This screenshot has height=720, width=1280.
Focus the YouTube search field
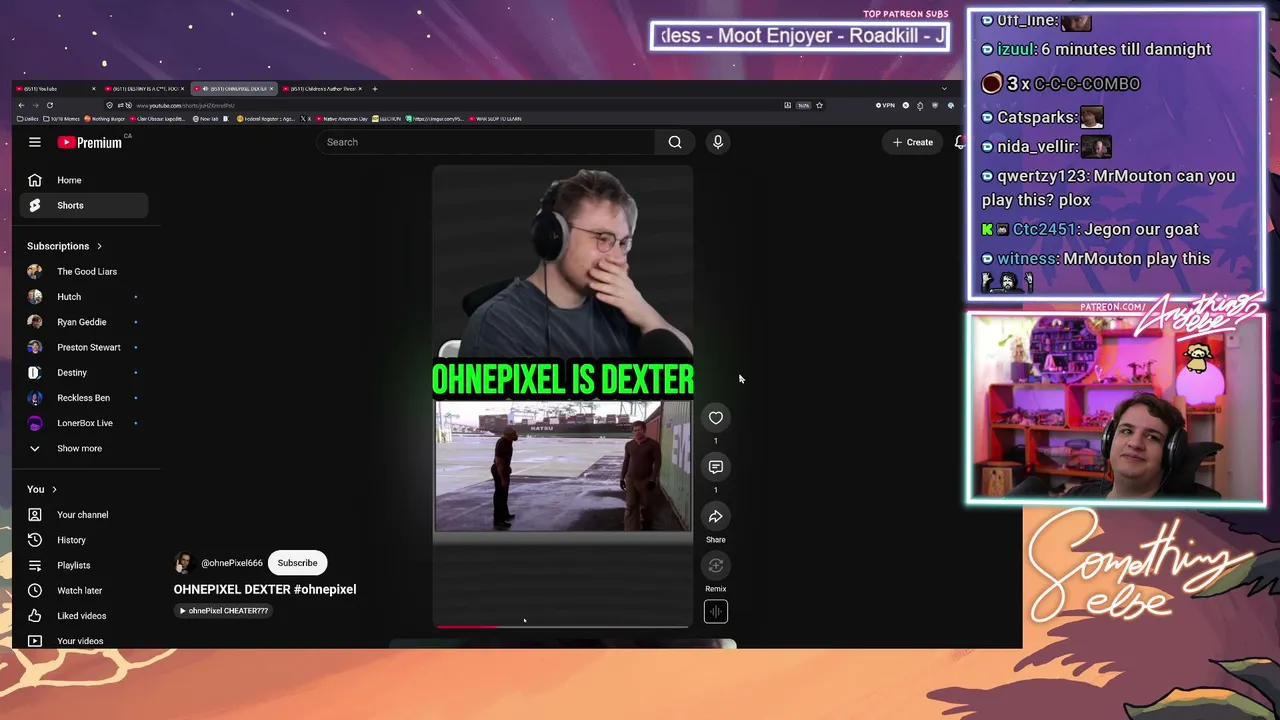pos(486,142)
